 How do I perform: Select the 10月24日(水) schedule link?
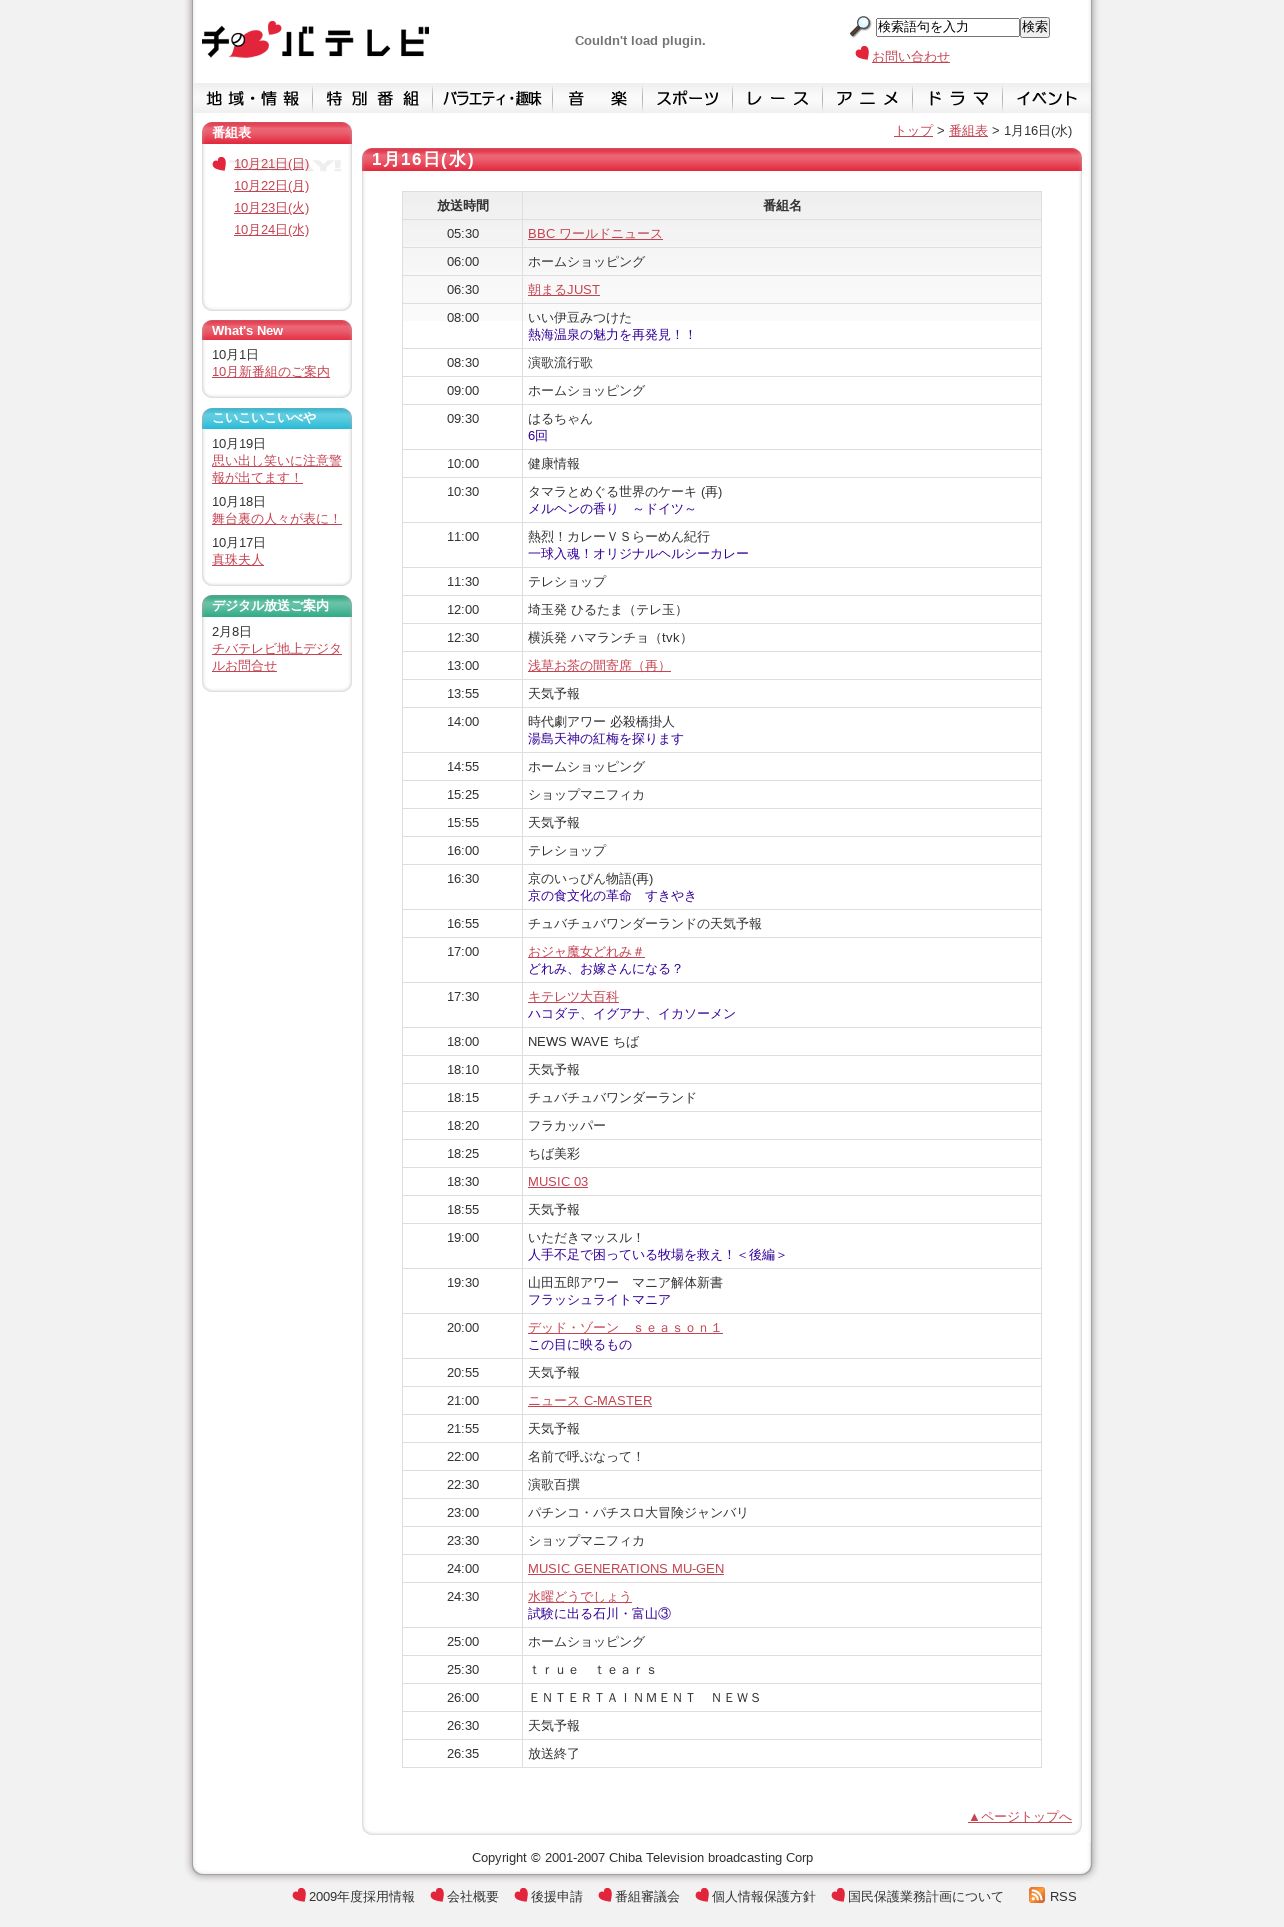[271, 230]
